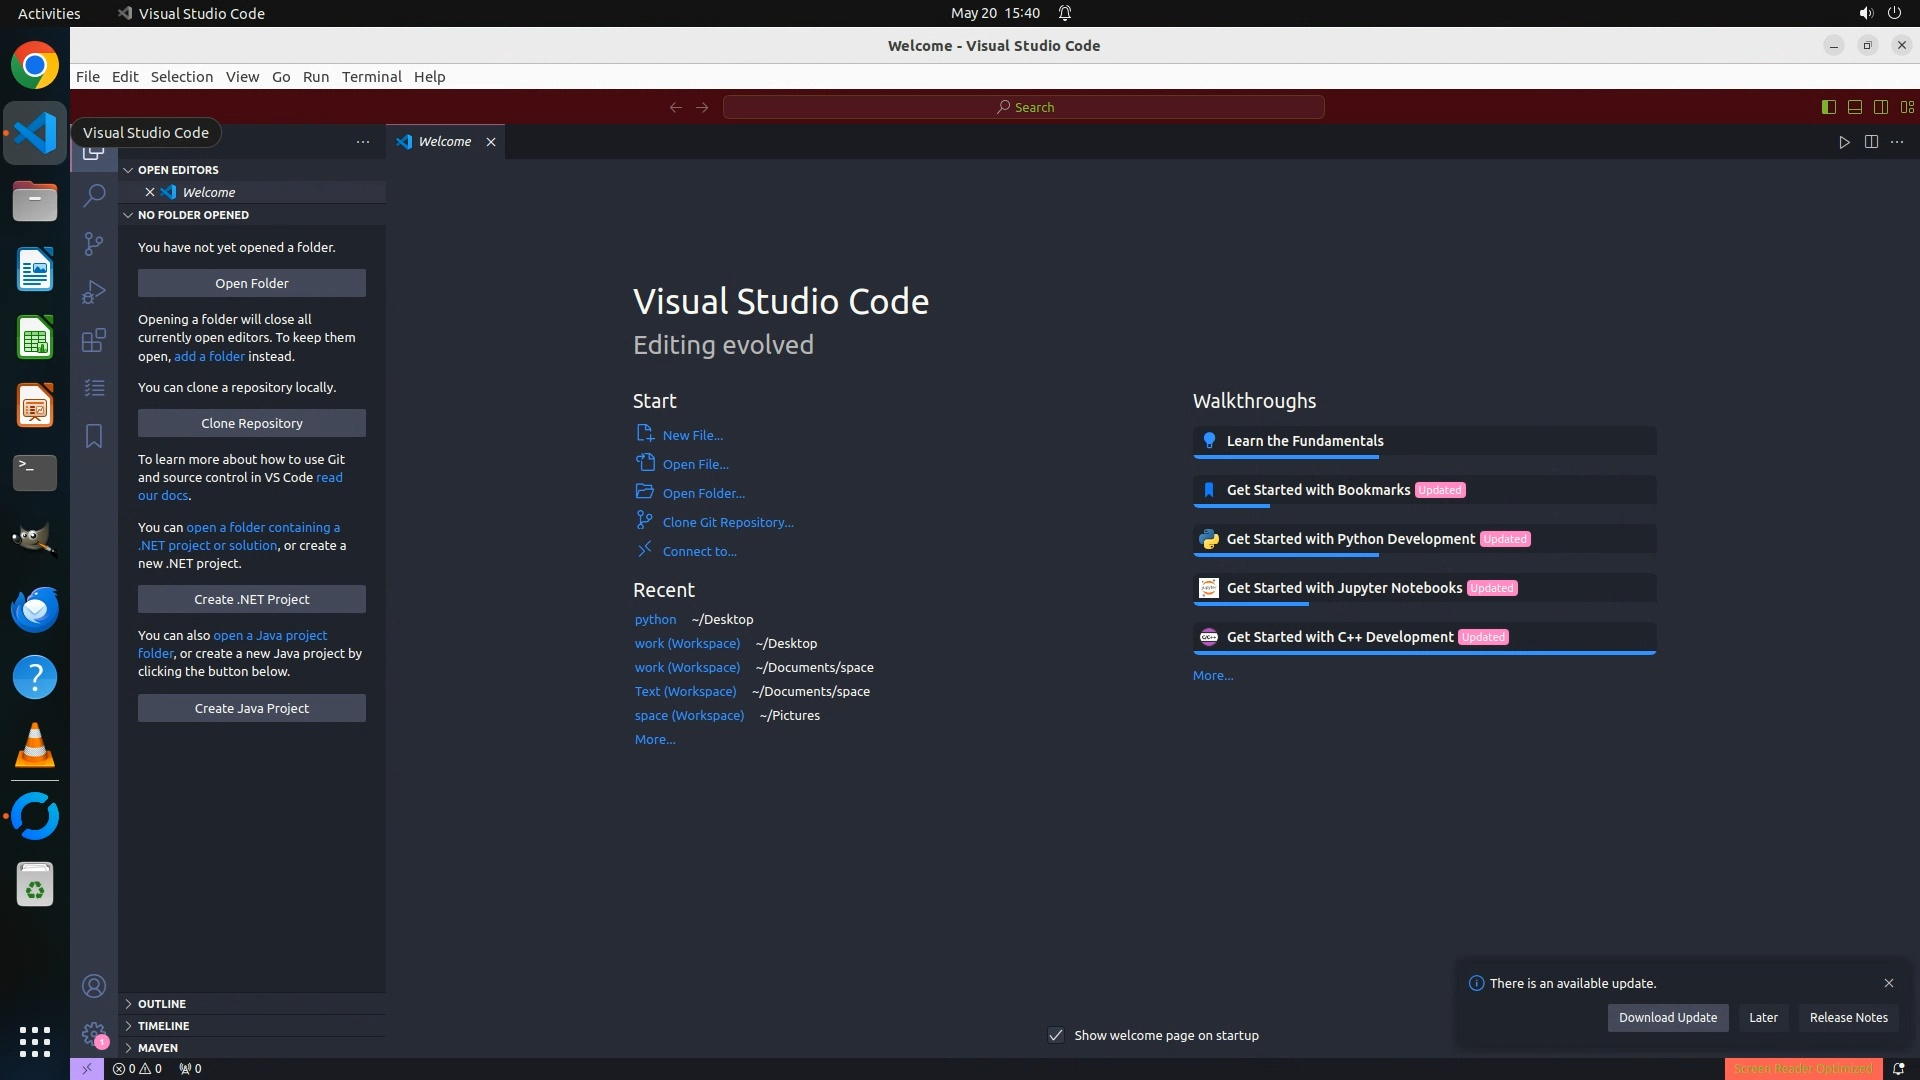Click the Search command center field
This screenshot has width=1920, height=1080.
(1024, 107)
